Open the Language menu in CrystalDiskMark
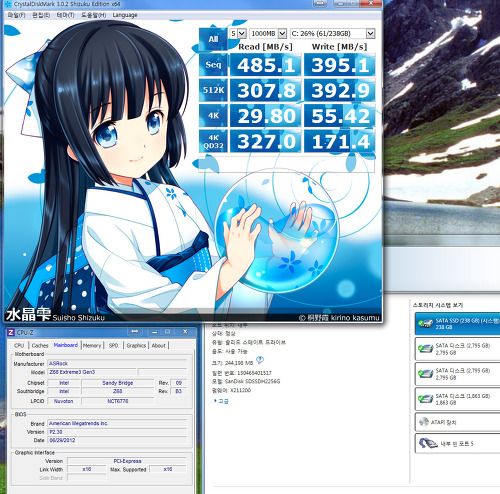500x494 pixels. point(125,15)
